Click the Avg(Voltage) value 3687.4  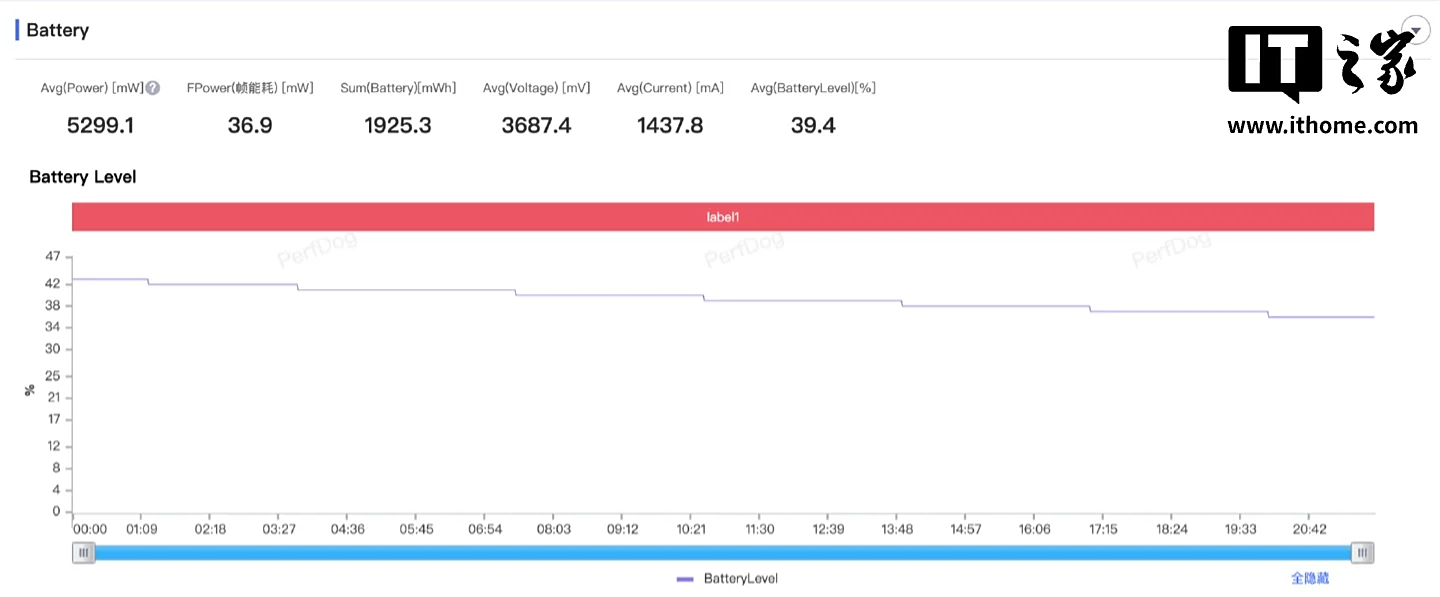pos(536,125)
